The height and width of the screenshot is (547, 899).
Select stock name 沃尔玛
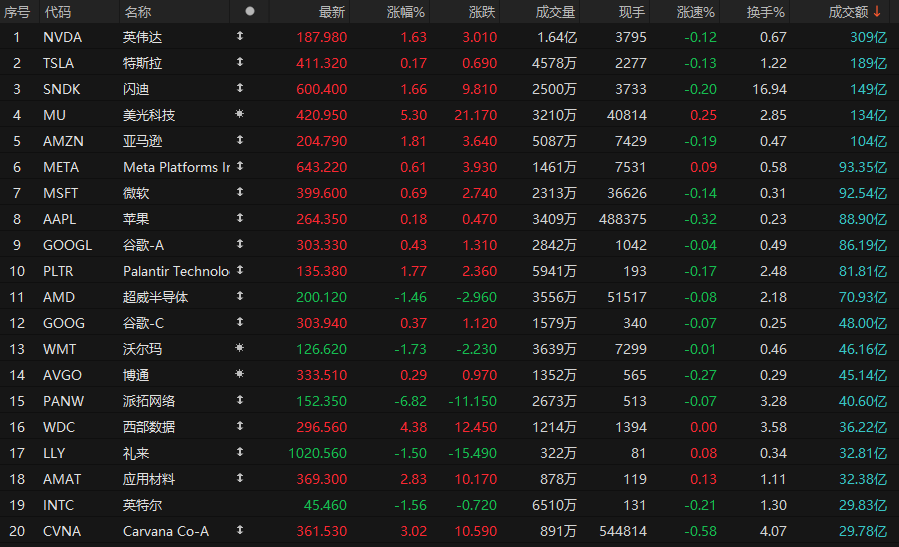coord(142,349)
